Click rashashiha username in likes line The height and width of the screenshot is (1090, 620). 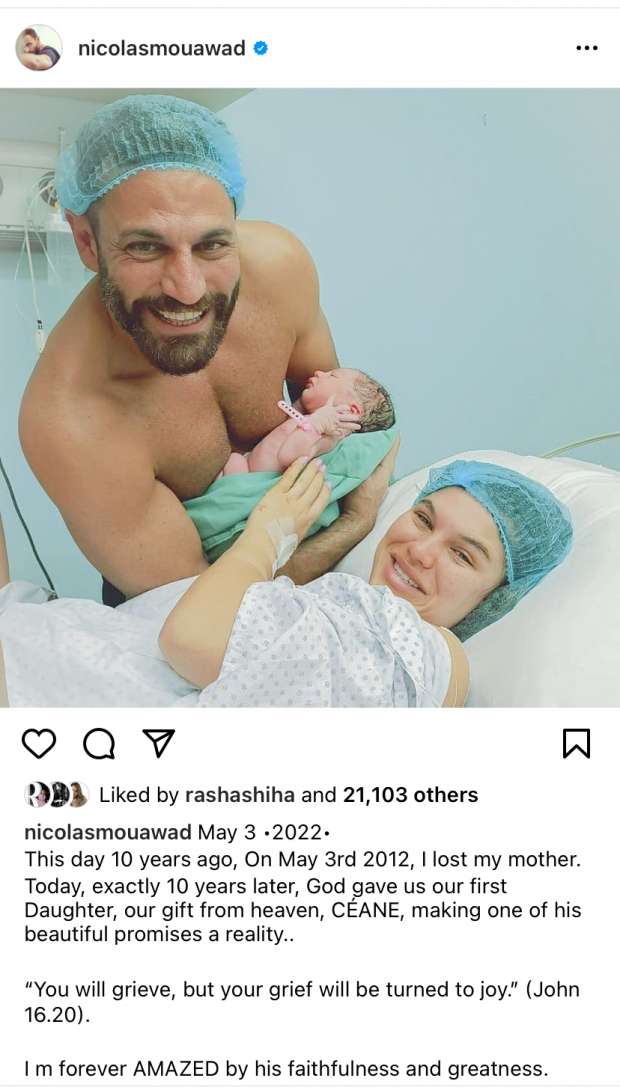point(240,795)
